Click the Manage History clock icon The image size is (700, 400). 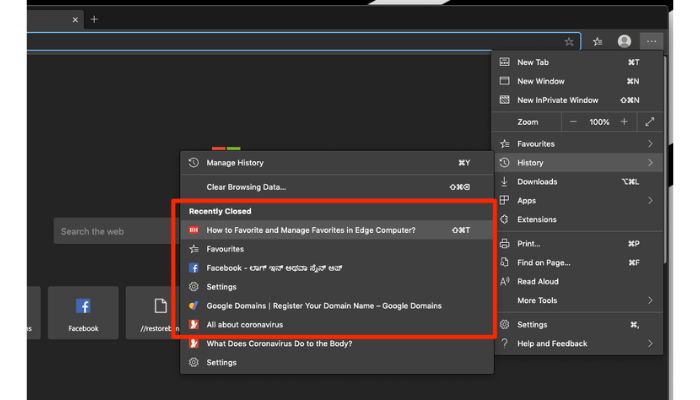[193, 163]
